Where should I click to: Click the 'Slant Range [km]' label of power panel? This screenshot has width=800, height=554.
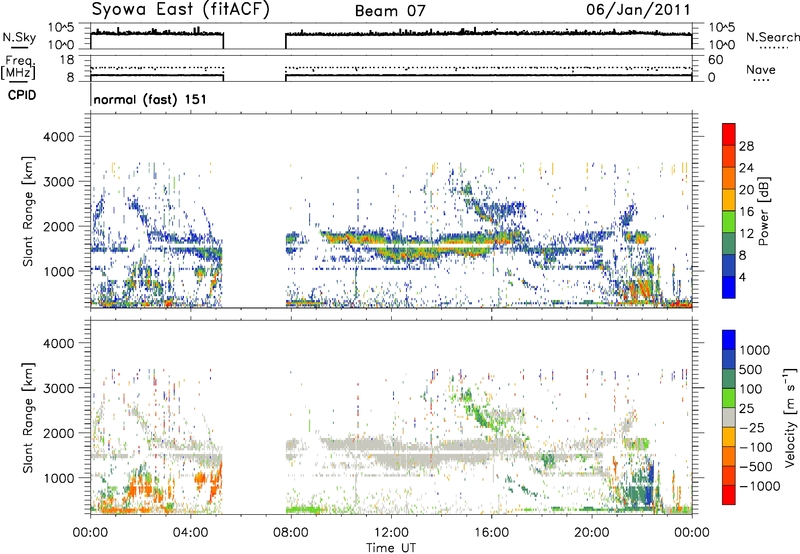tap(28, 211)
